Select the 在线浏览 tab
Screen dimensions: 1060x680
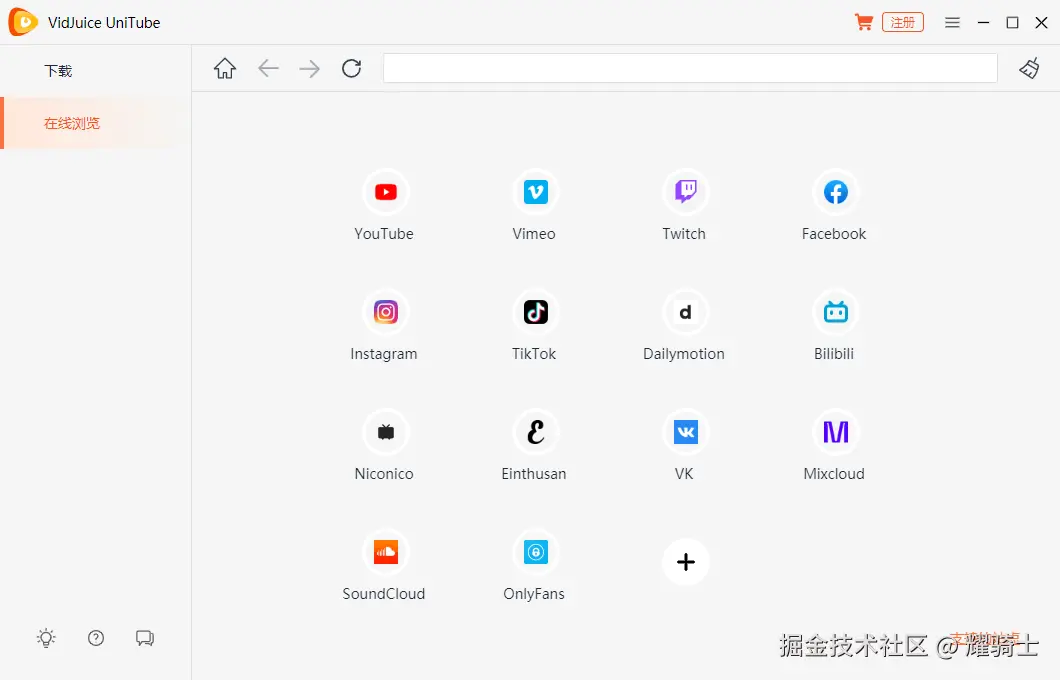95,123
